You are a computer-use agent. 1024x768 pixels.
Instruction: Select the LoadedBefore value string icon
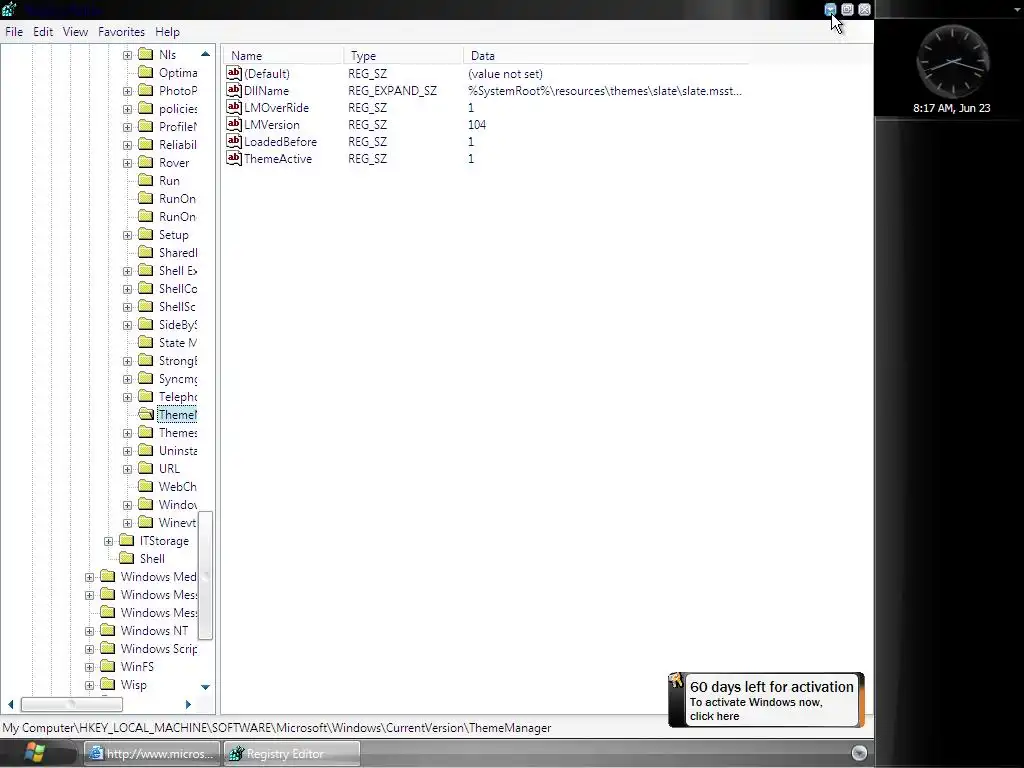coord(234,140)
